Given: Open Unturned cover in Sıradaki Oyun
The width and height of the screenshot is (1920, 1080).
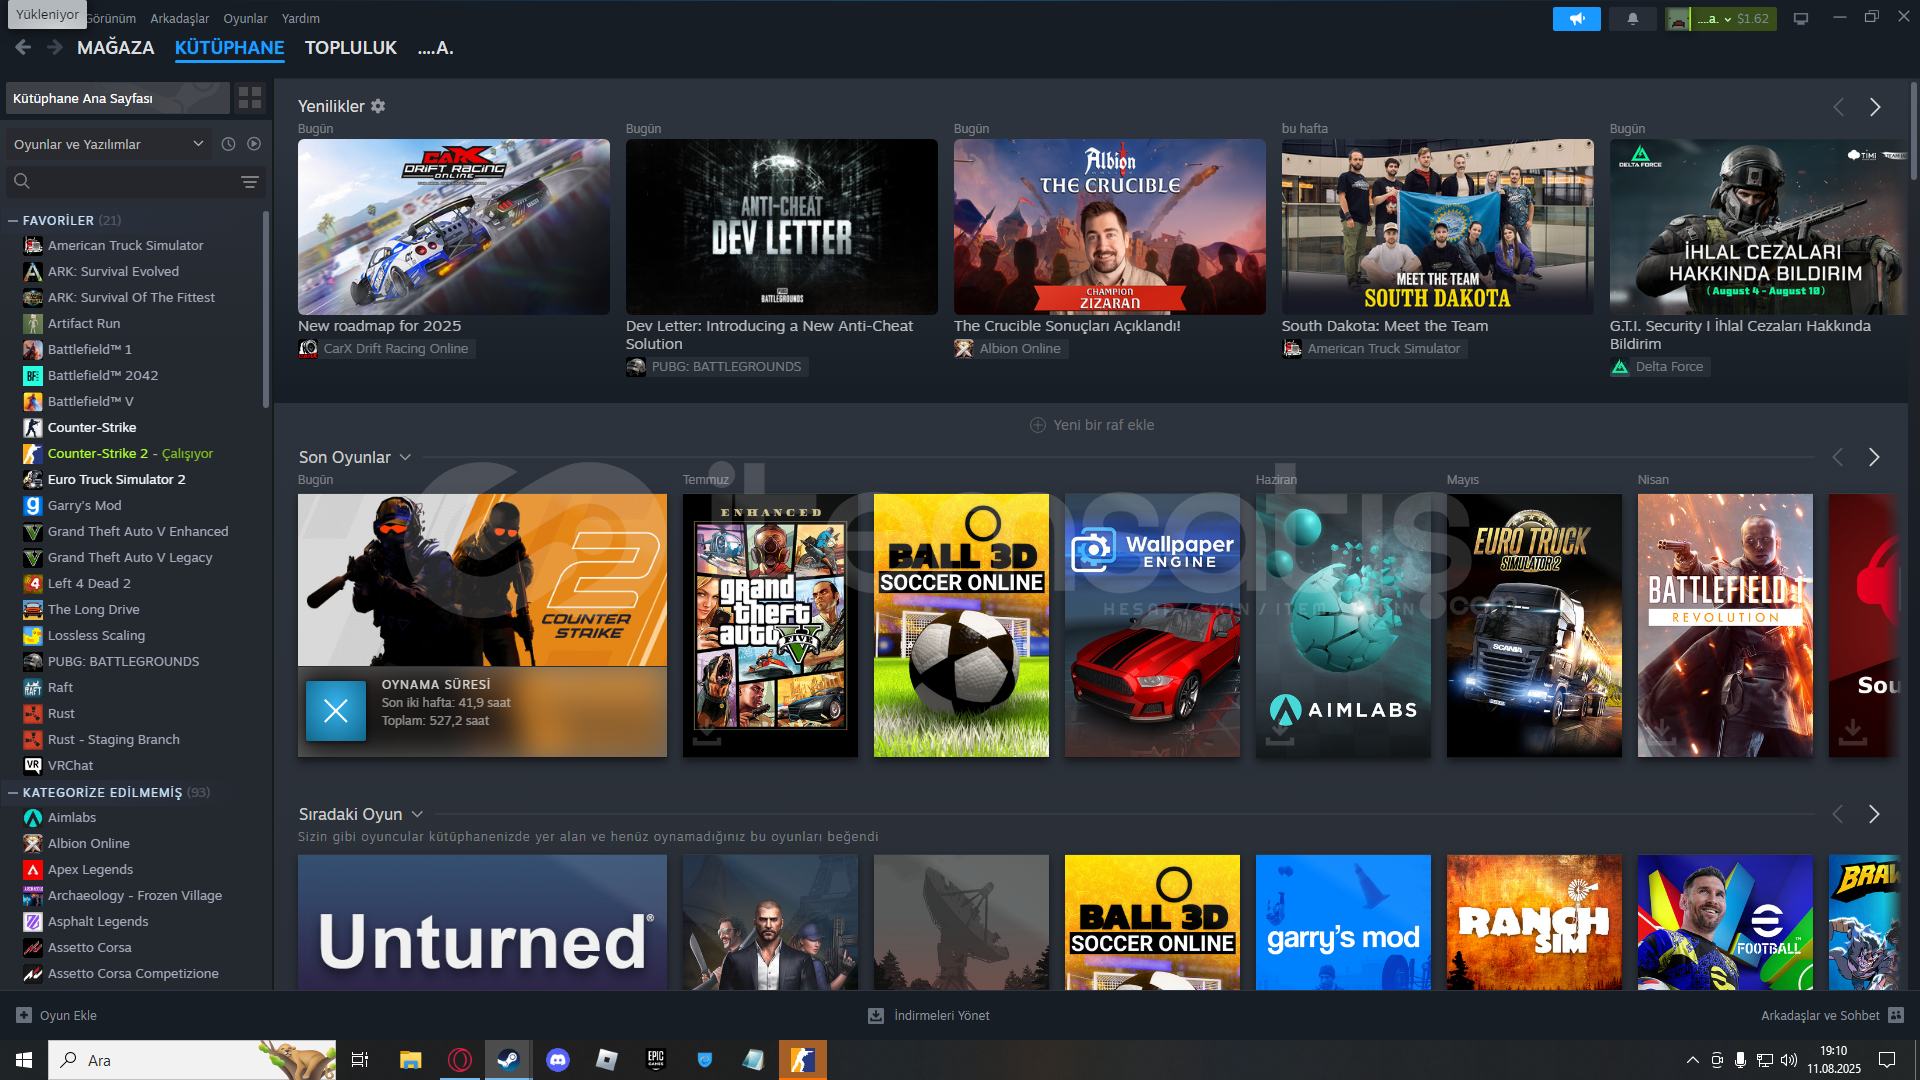Looking at the screenshot, I should click(482, 922).
